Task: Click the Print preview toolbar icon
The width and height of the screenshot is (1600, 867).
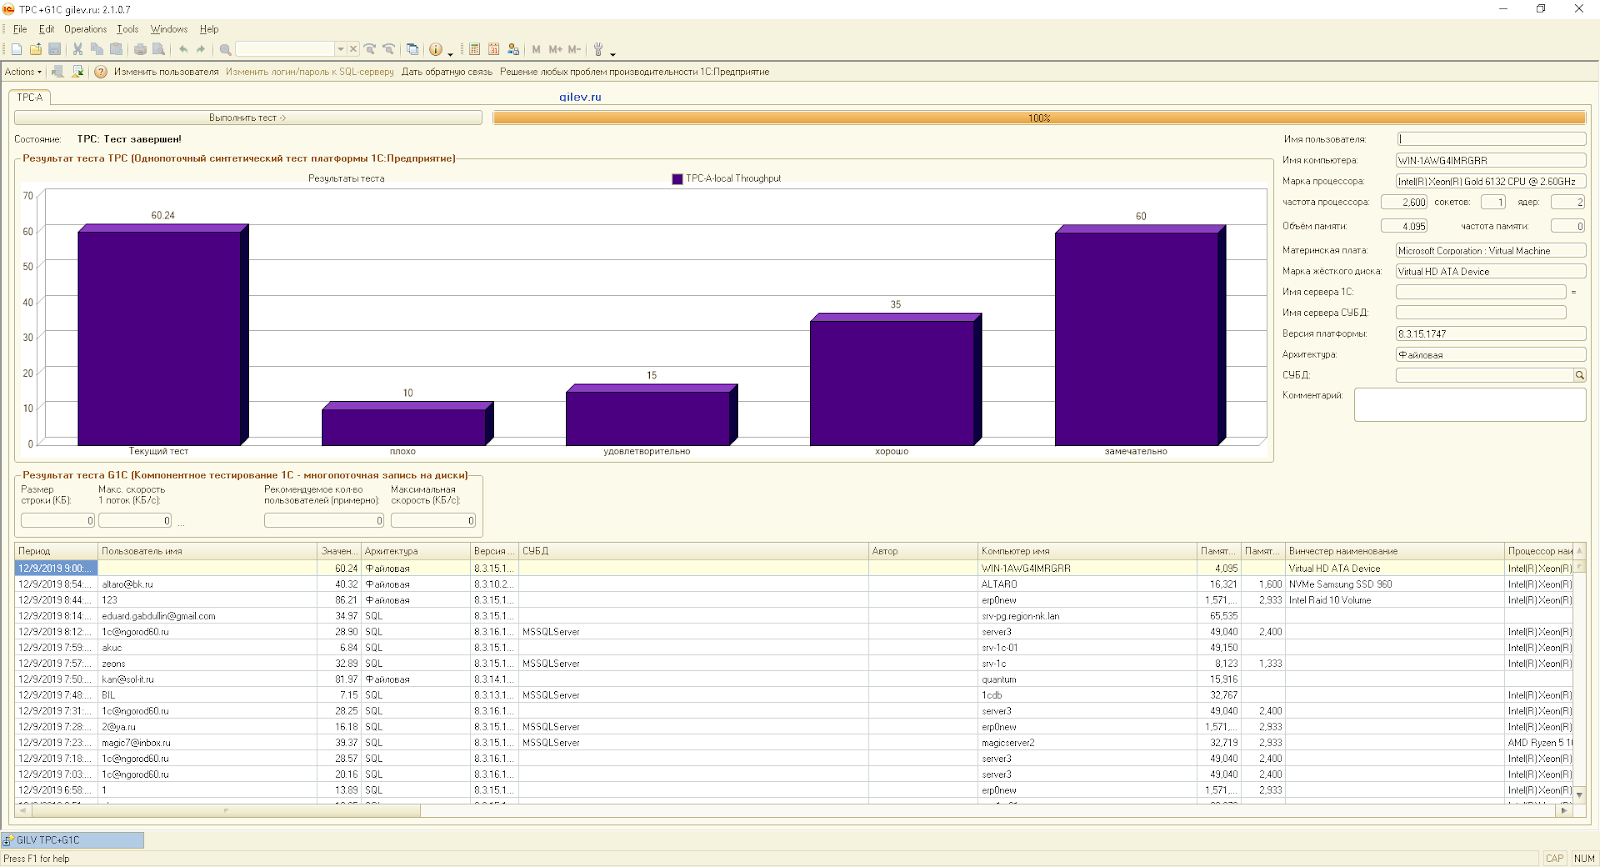Action: [158, 49]
